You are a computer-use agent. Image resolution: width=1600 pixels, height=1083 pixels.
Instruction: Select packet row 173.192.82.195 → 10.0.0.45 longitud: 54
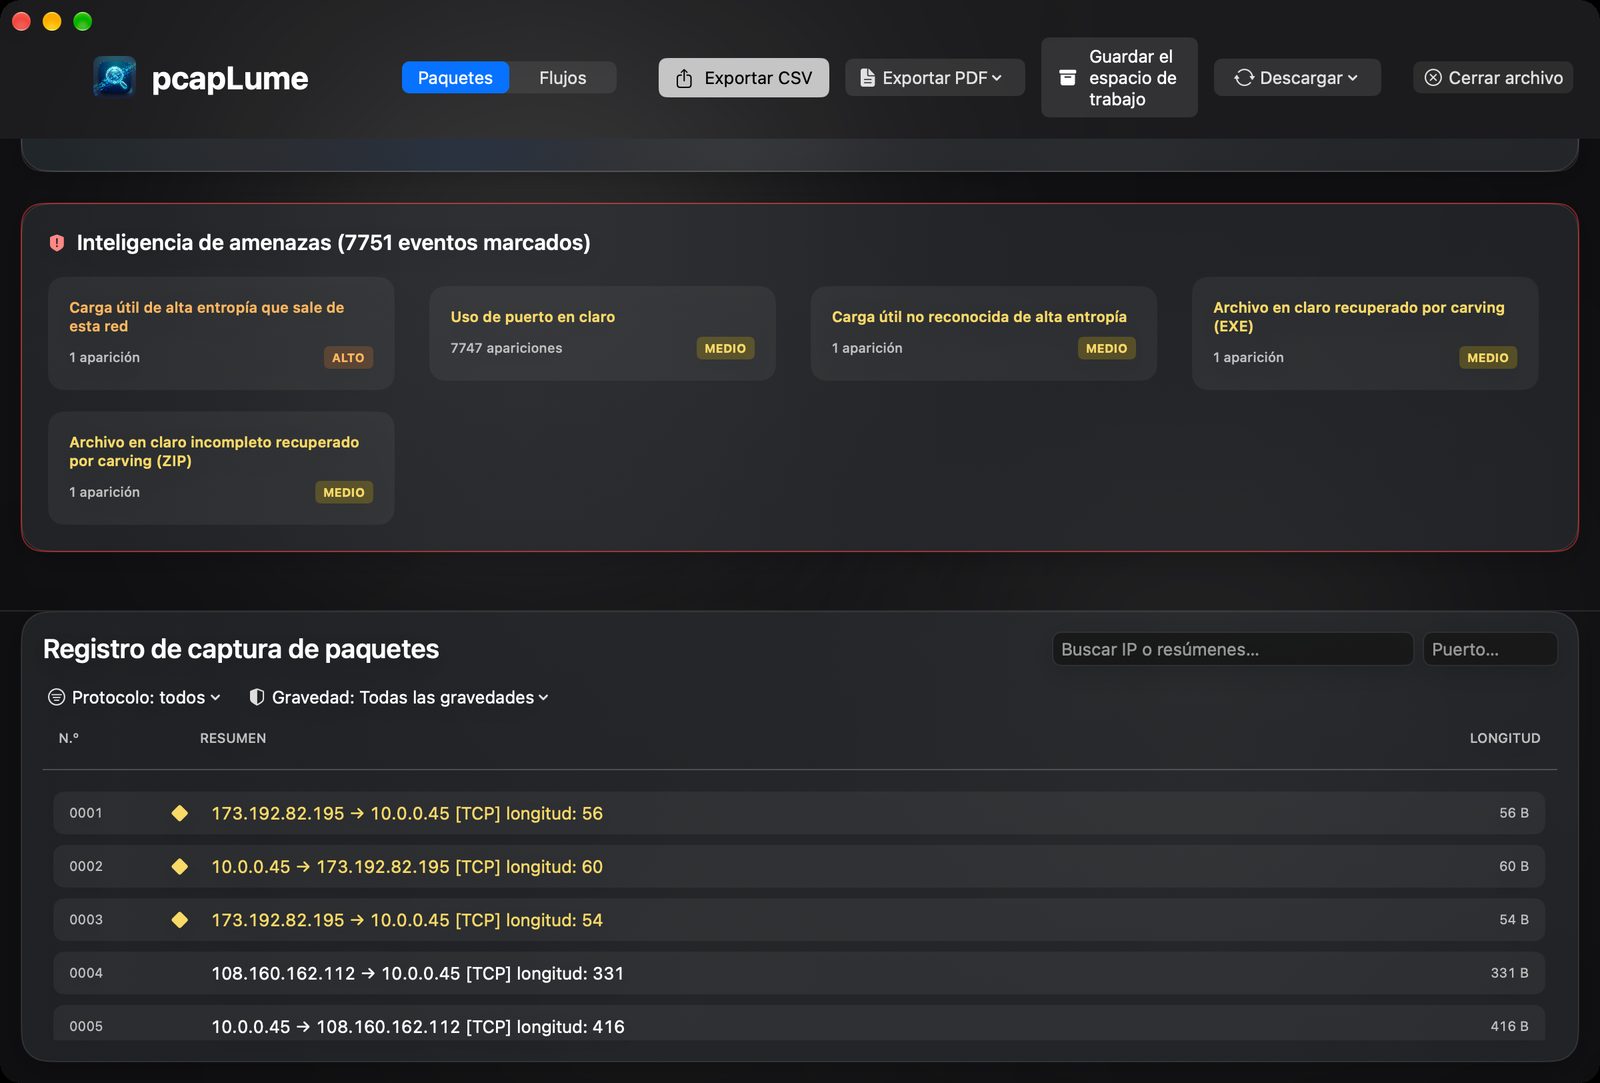(799, 919)
